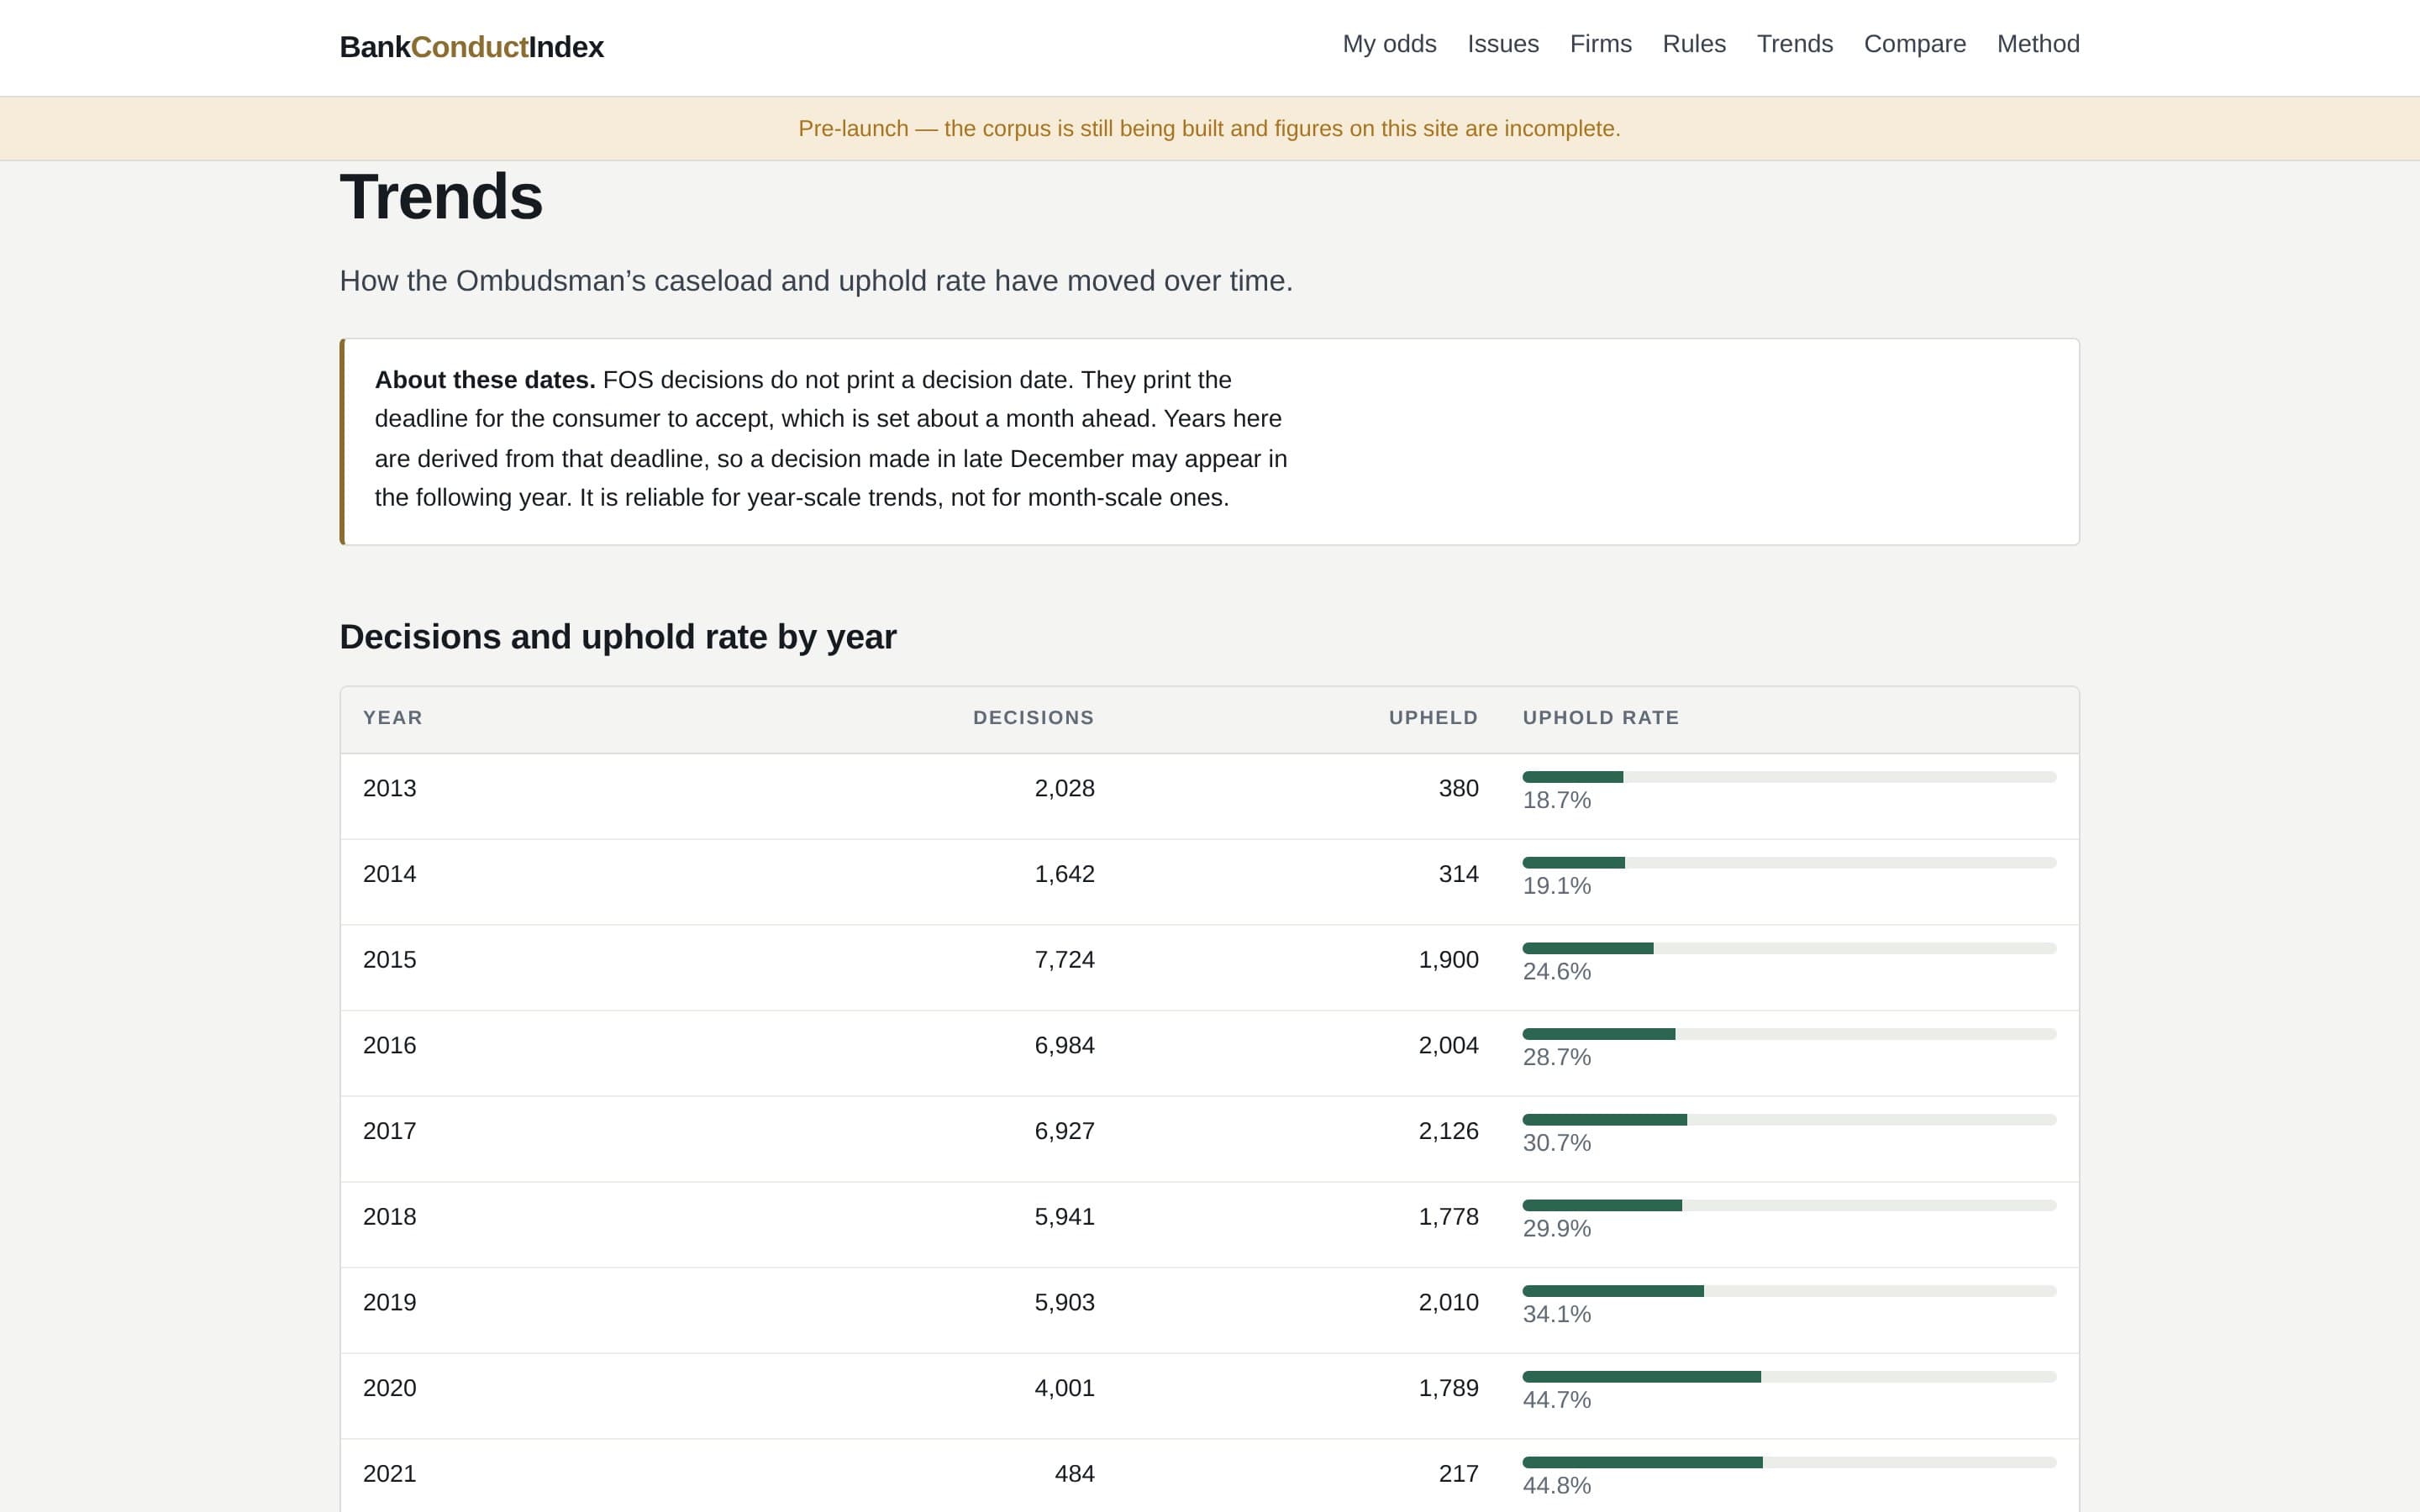The width and height of the screenshot is (2420, 1512).
Task: Click upheld value 1,789
Action: (1448, 1388)
